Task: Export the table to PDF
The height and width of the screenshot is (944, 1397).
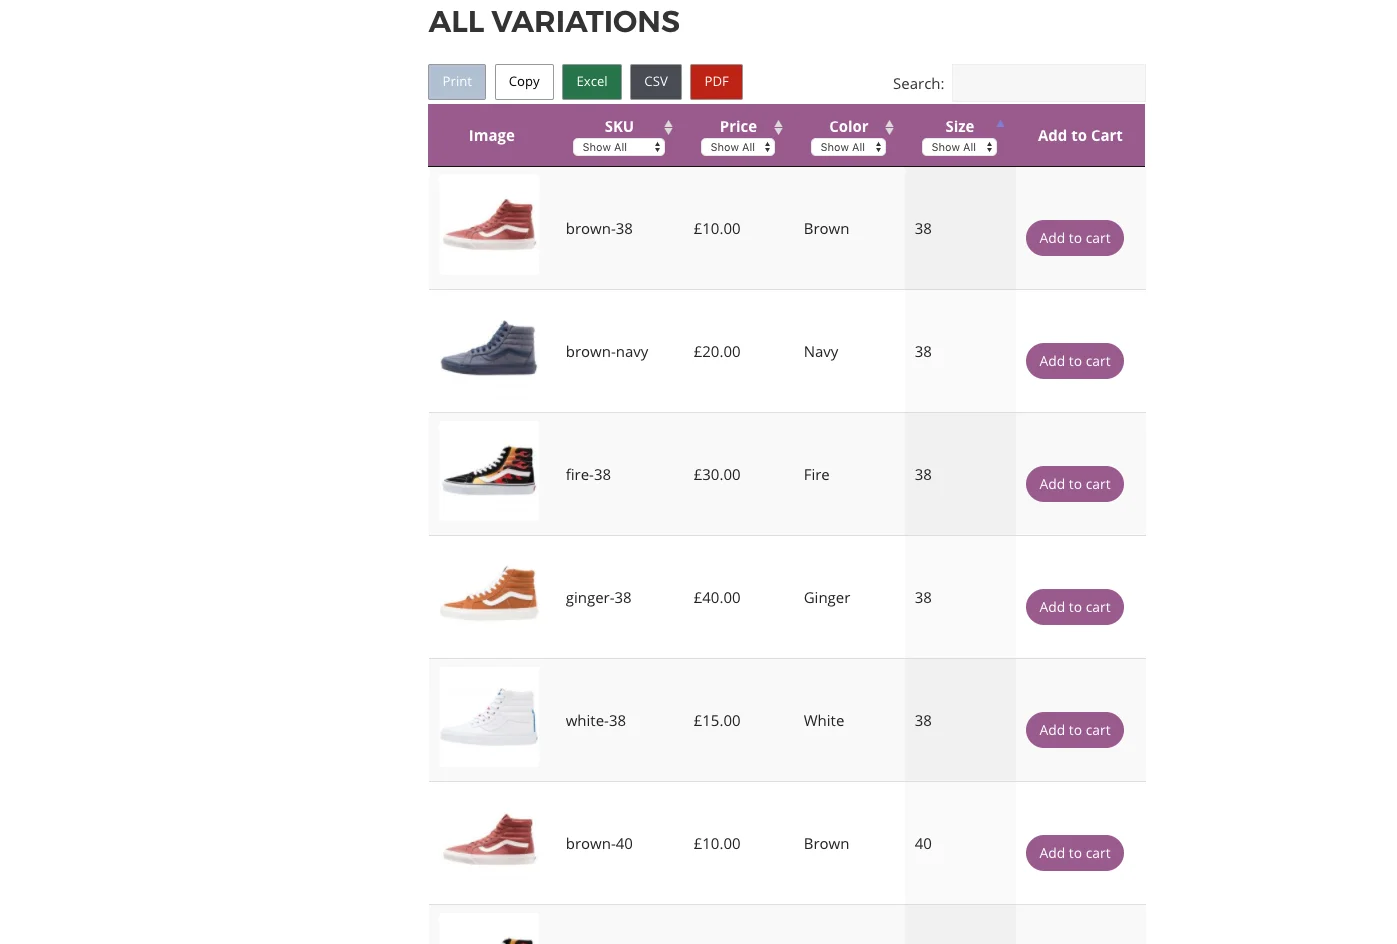Action: 716,81
